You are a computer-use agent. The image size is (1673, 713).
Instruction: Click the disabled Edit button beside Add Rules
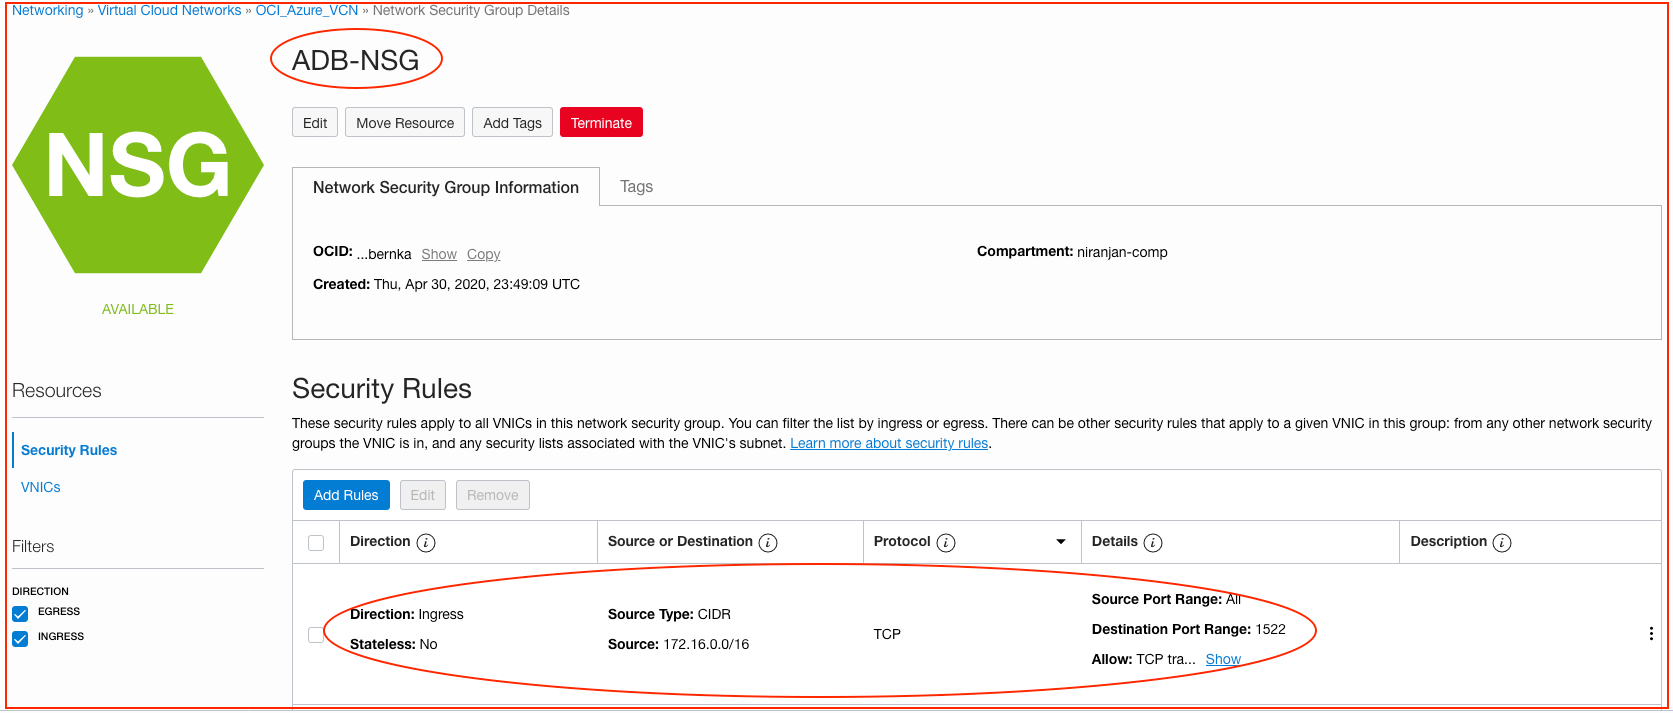point(423,495)
